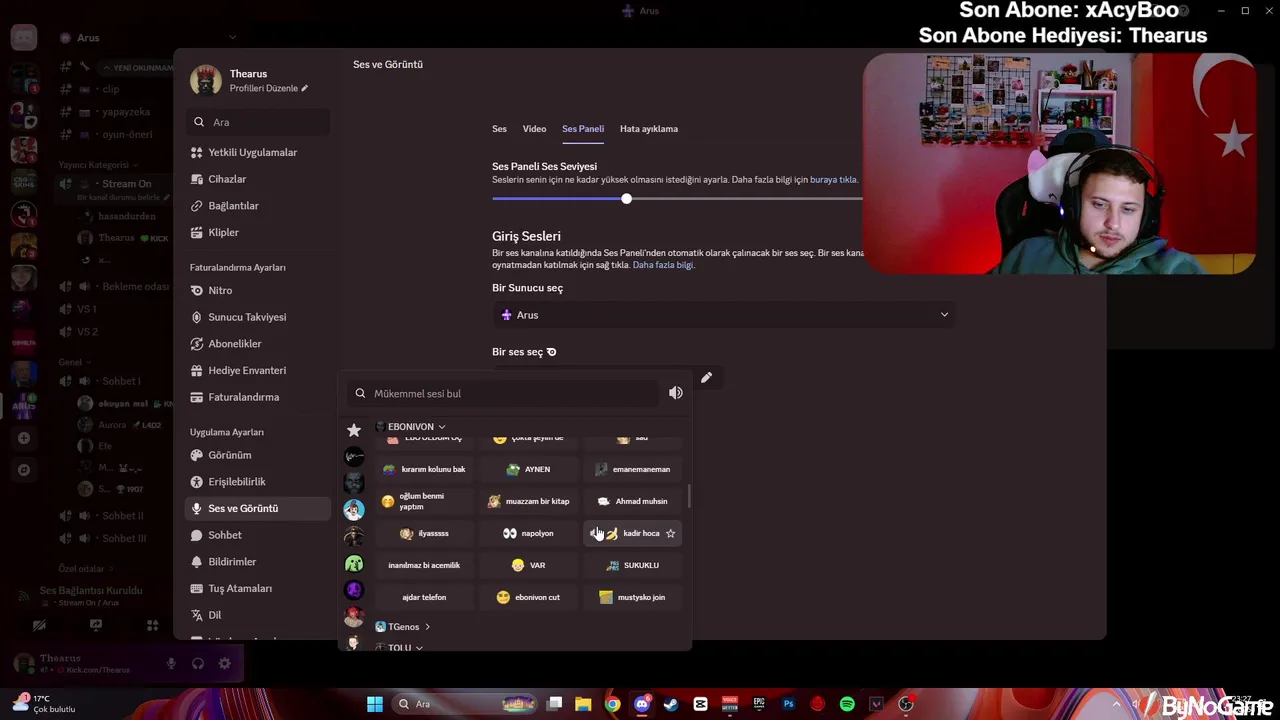Switch to the Ses tab

499,129
